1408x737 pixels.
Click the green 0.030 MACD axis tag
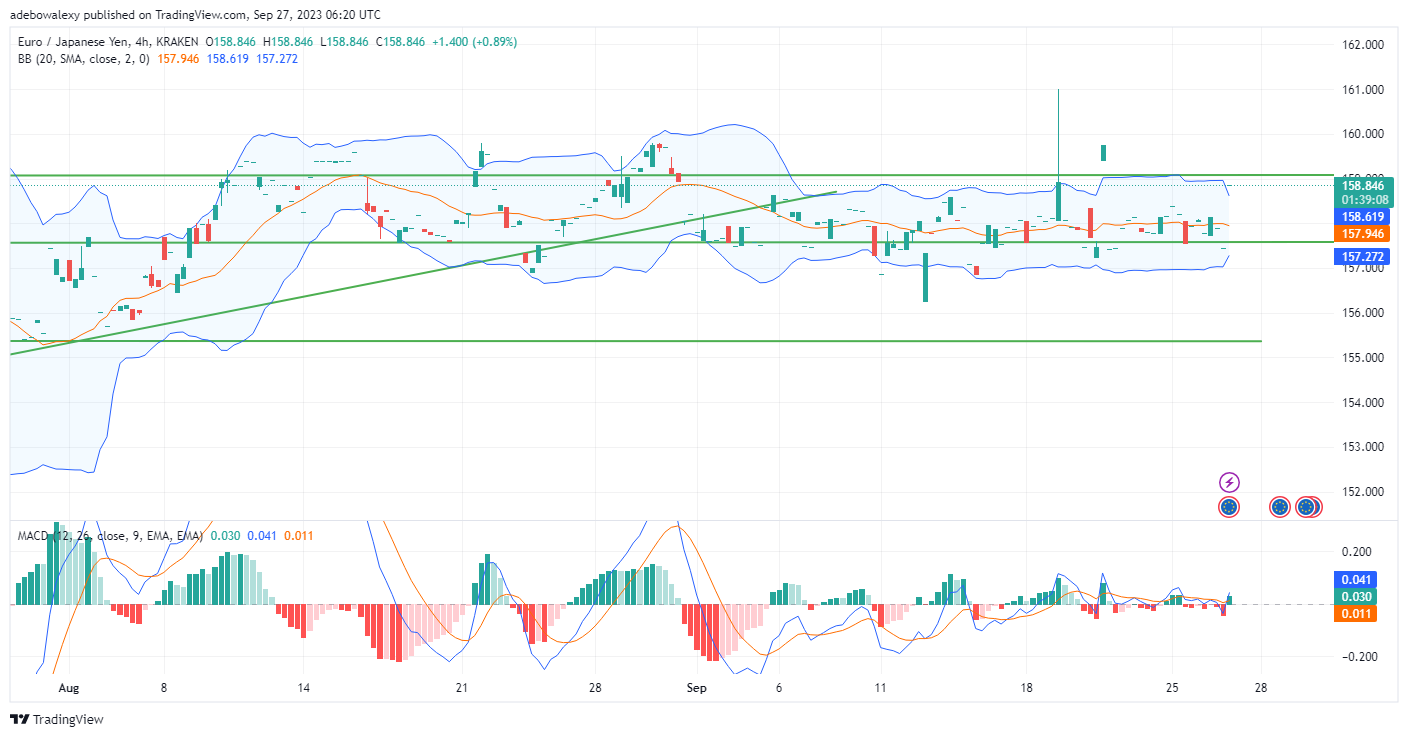coord(1357,597)
